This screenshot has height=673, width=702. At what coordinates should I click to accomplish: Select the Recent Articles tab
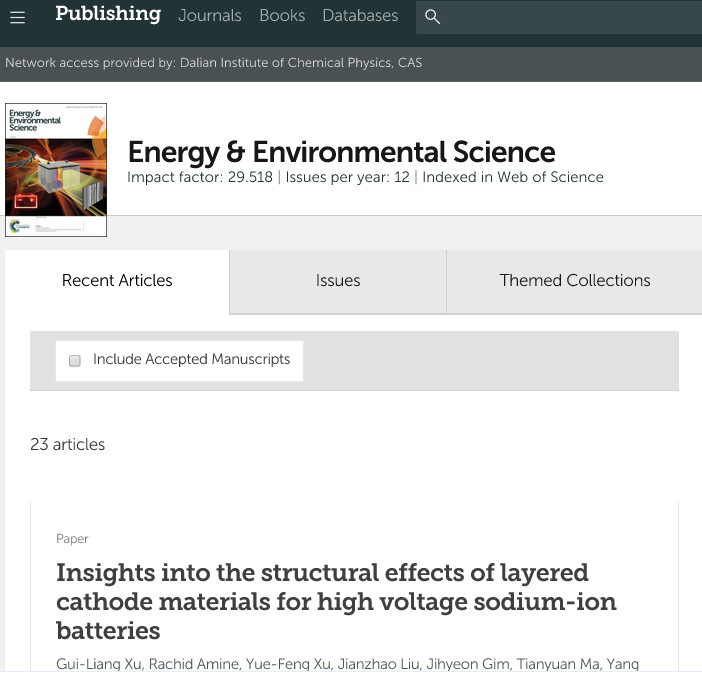117,281
